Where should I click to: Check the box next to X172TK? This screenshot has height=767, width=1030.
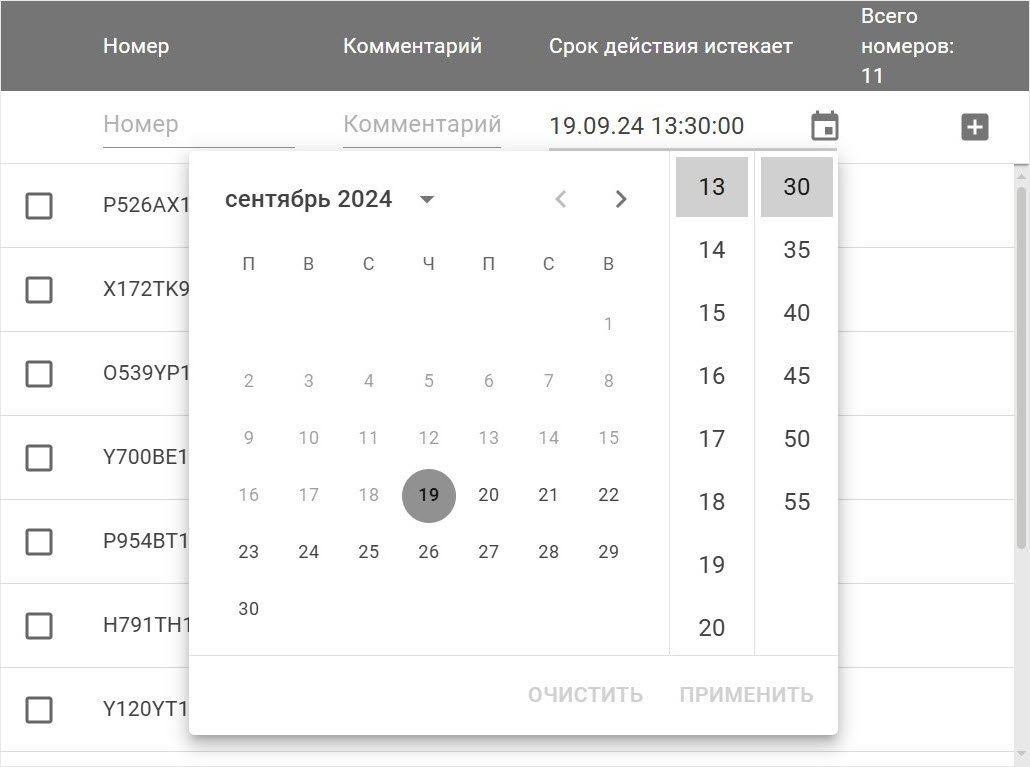coord(39,290)
